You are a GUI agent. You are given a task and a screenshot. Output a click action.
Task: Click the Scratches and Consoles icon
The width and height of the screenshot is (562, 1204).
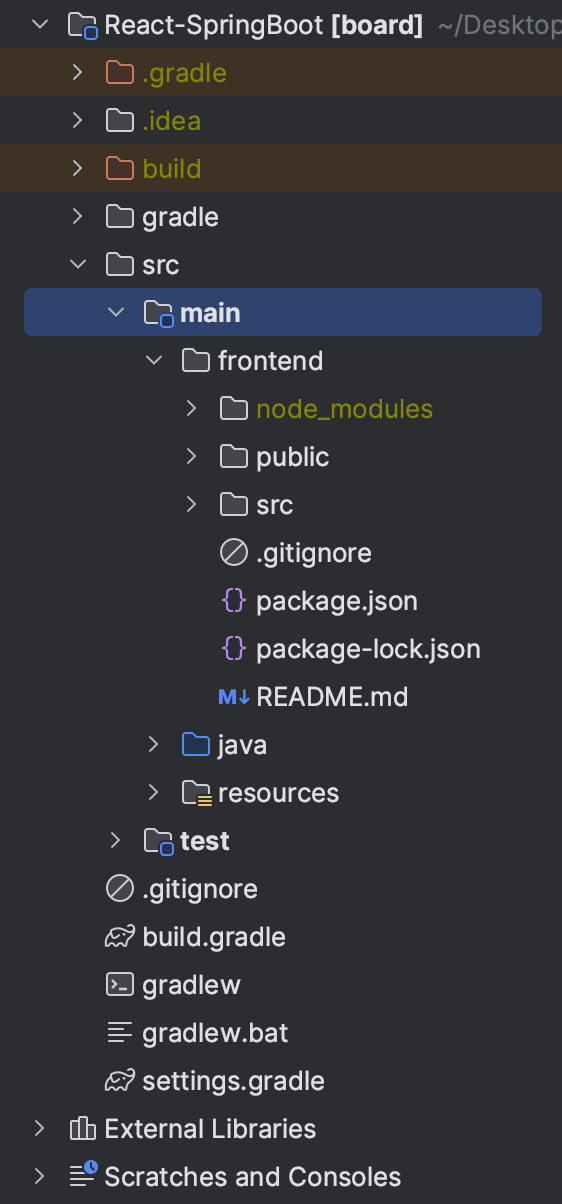82,1177
